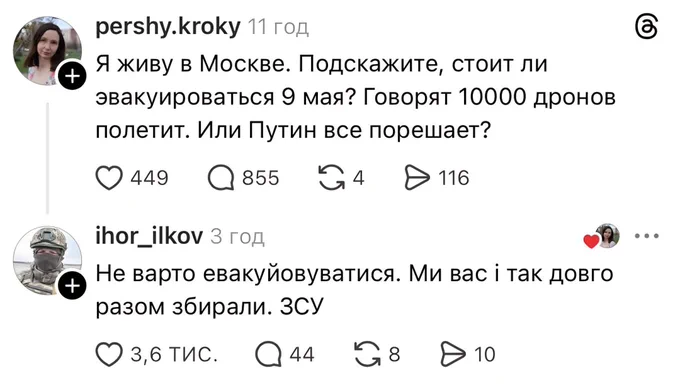Reply to ihor_ilkov comment bubble icon
The image size is (680, 385).
(x=268, y=355)
